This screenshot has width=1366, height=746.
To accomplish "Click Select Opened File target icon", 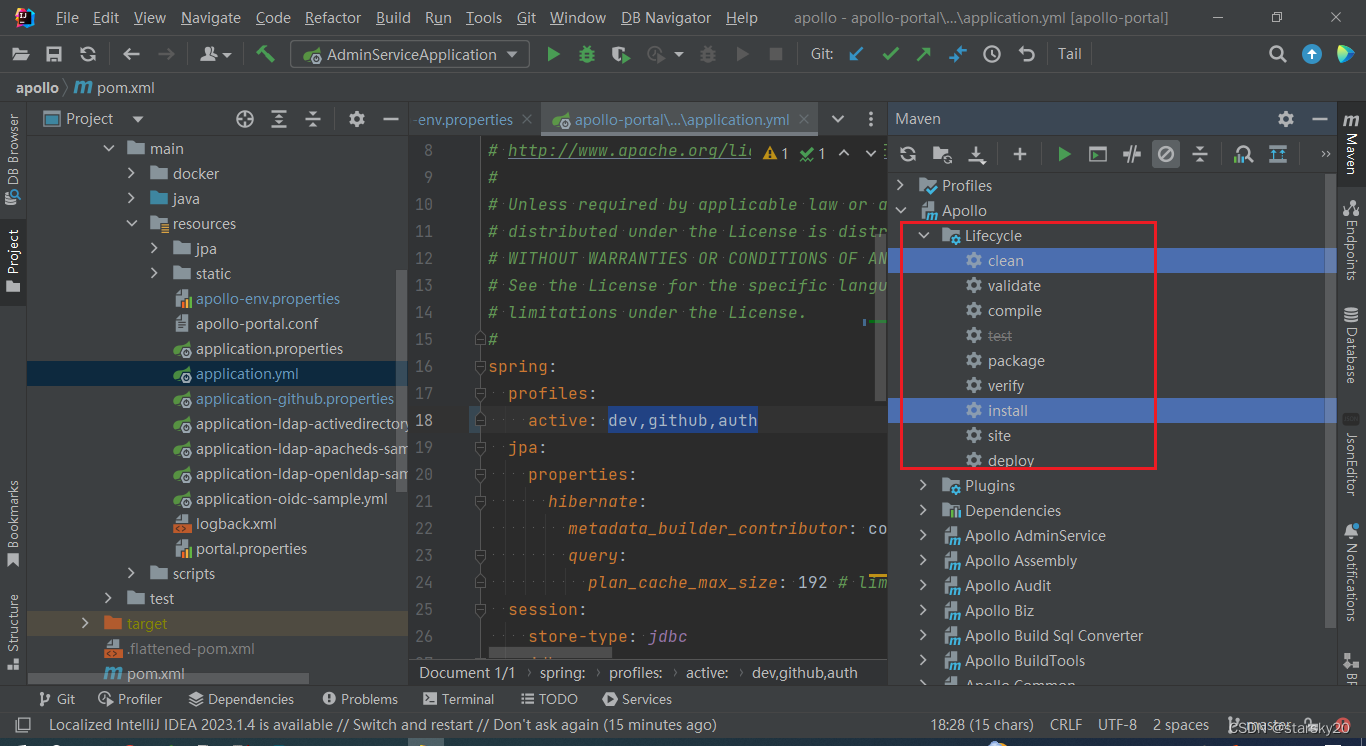I will coord(245,119).
